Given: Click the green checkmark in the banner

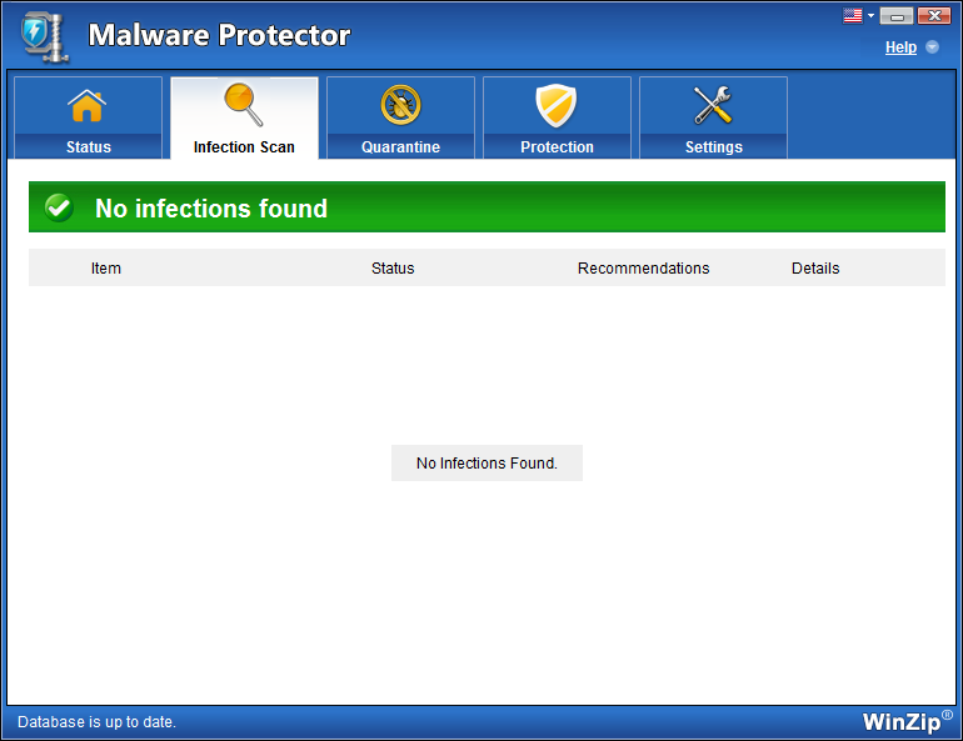Looking at the screenshot, I should tap(59, 208).
